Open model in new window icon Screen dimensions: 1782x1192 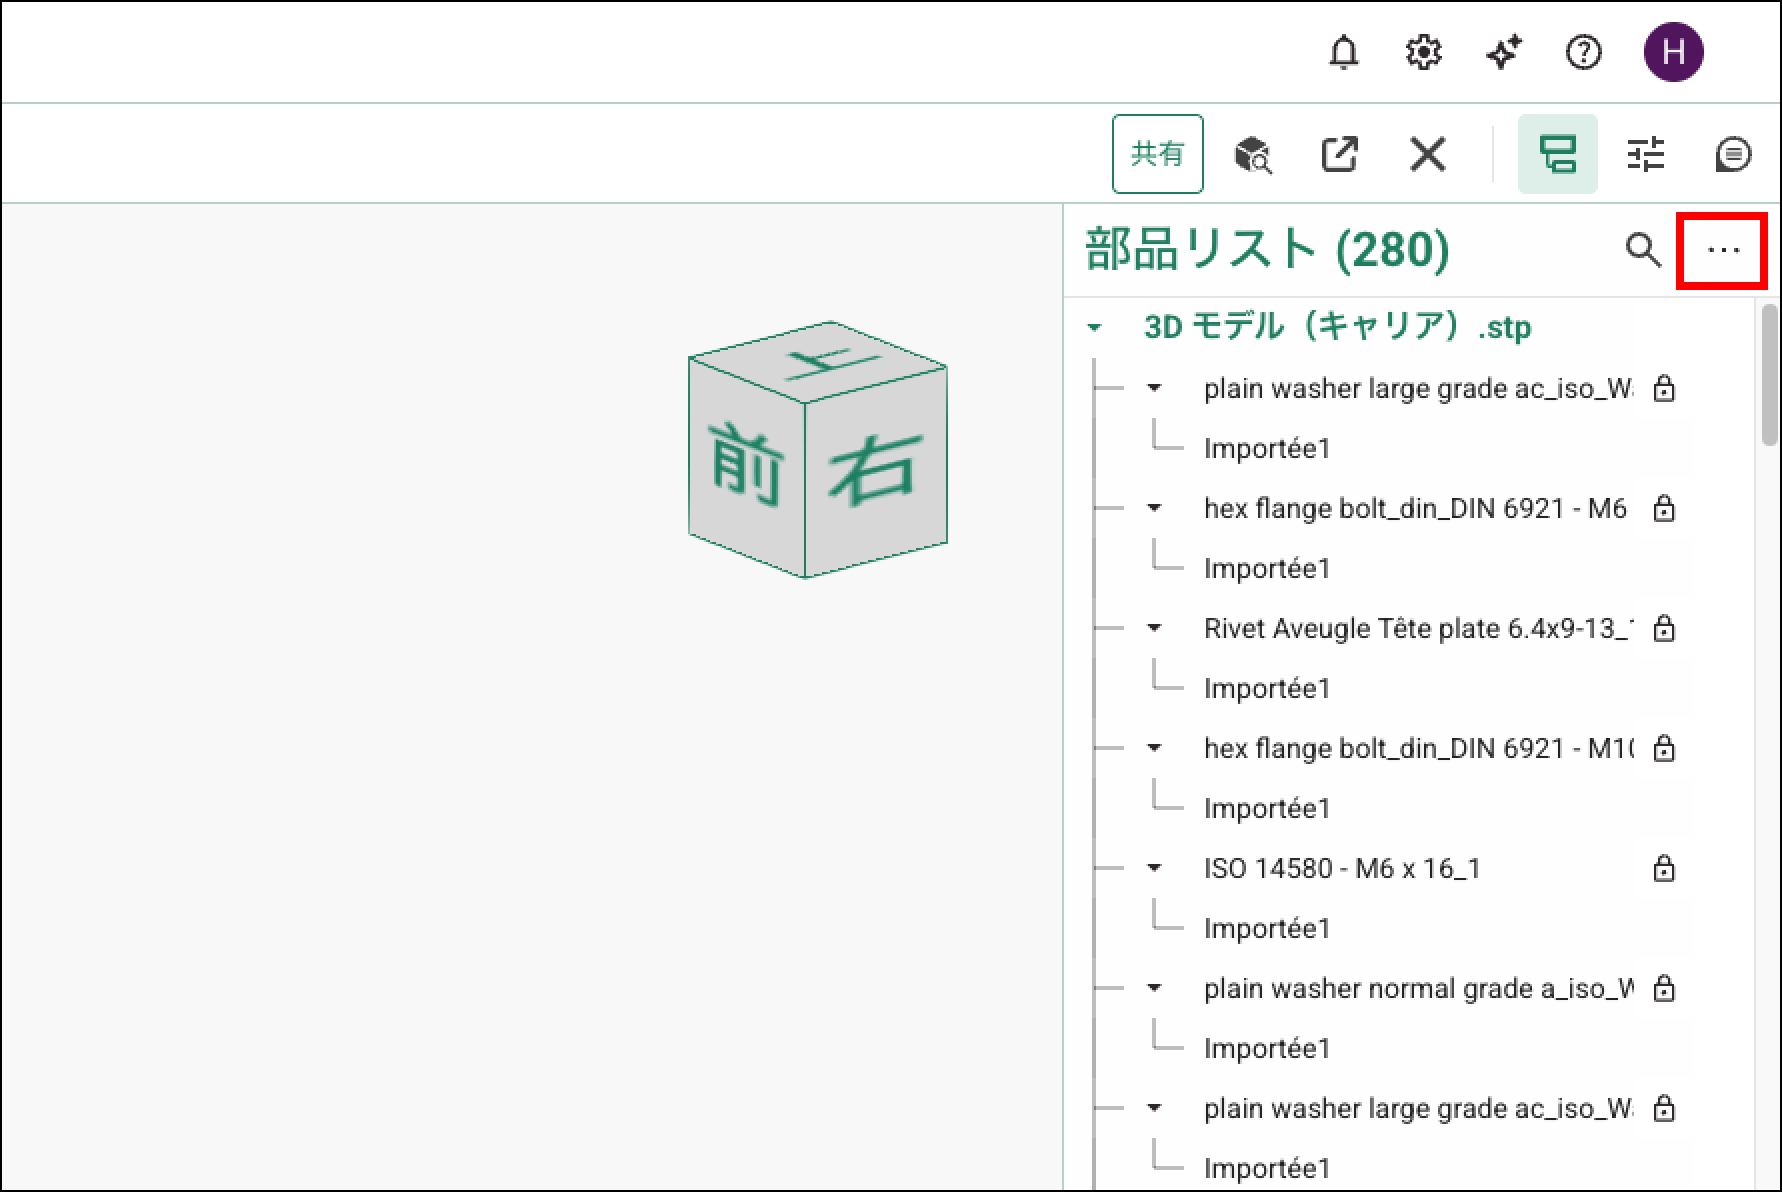(x=1339, y=155)
